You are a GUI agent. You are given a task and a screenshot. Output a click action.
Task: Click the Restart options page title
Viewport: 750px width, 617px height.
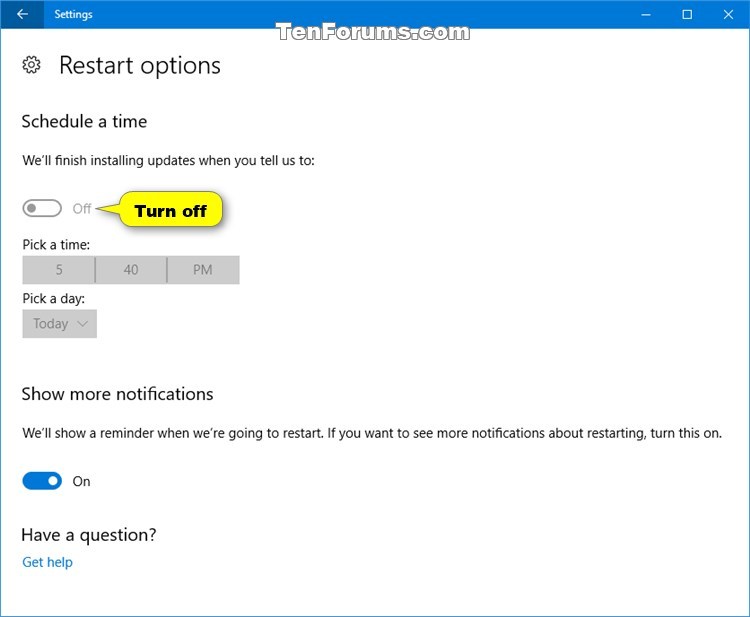point(140,66)
